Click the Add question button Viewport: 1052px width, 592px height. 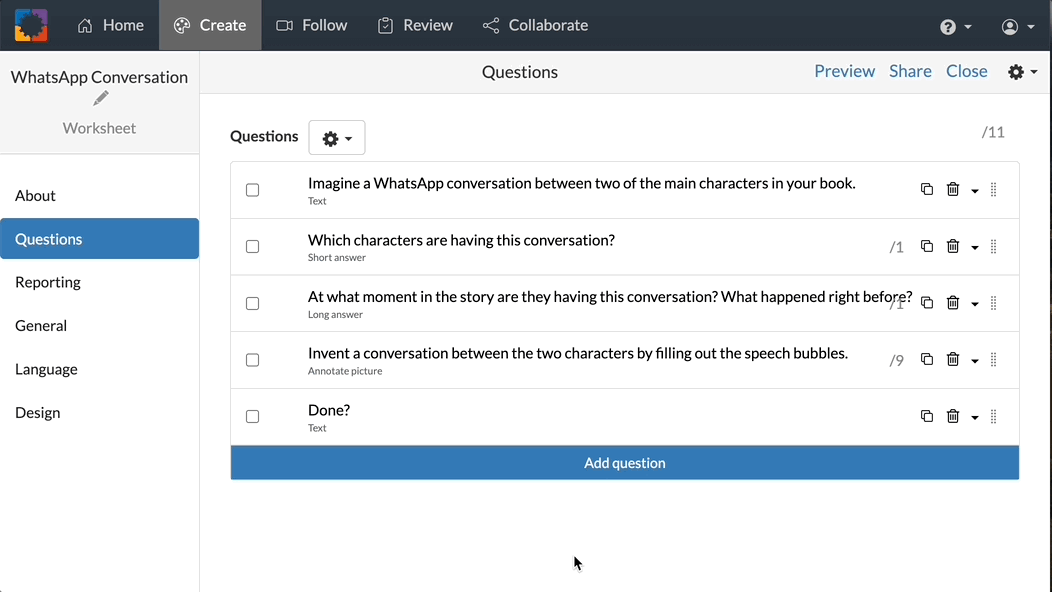pos(624,463)
